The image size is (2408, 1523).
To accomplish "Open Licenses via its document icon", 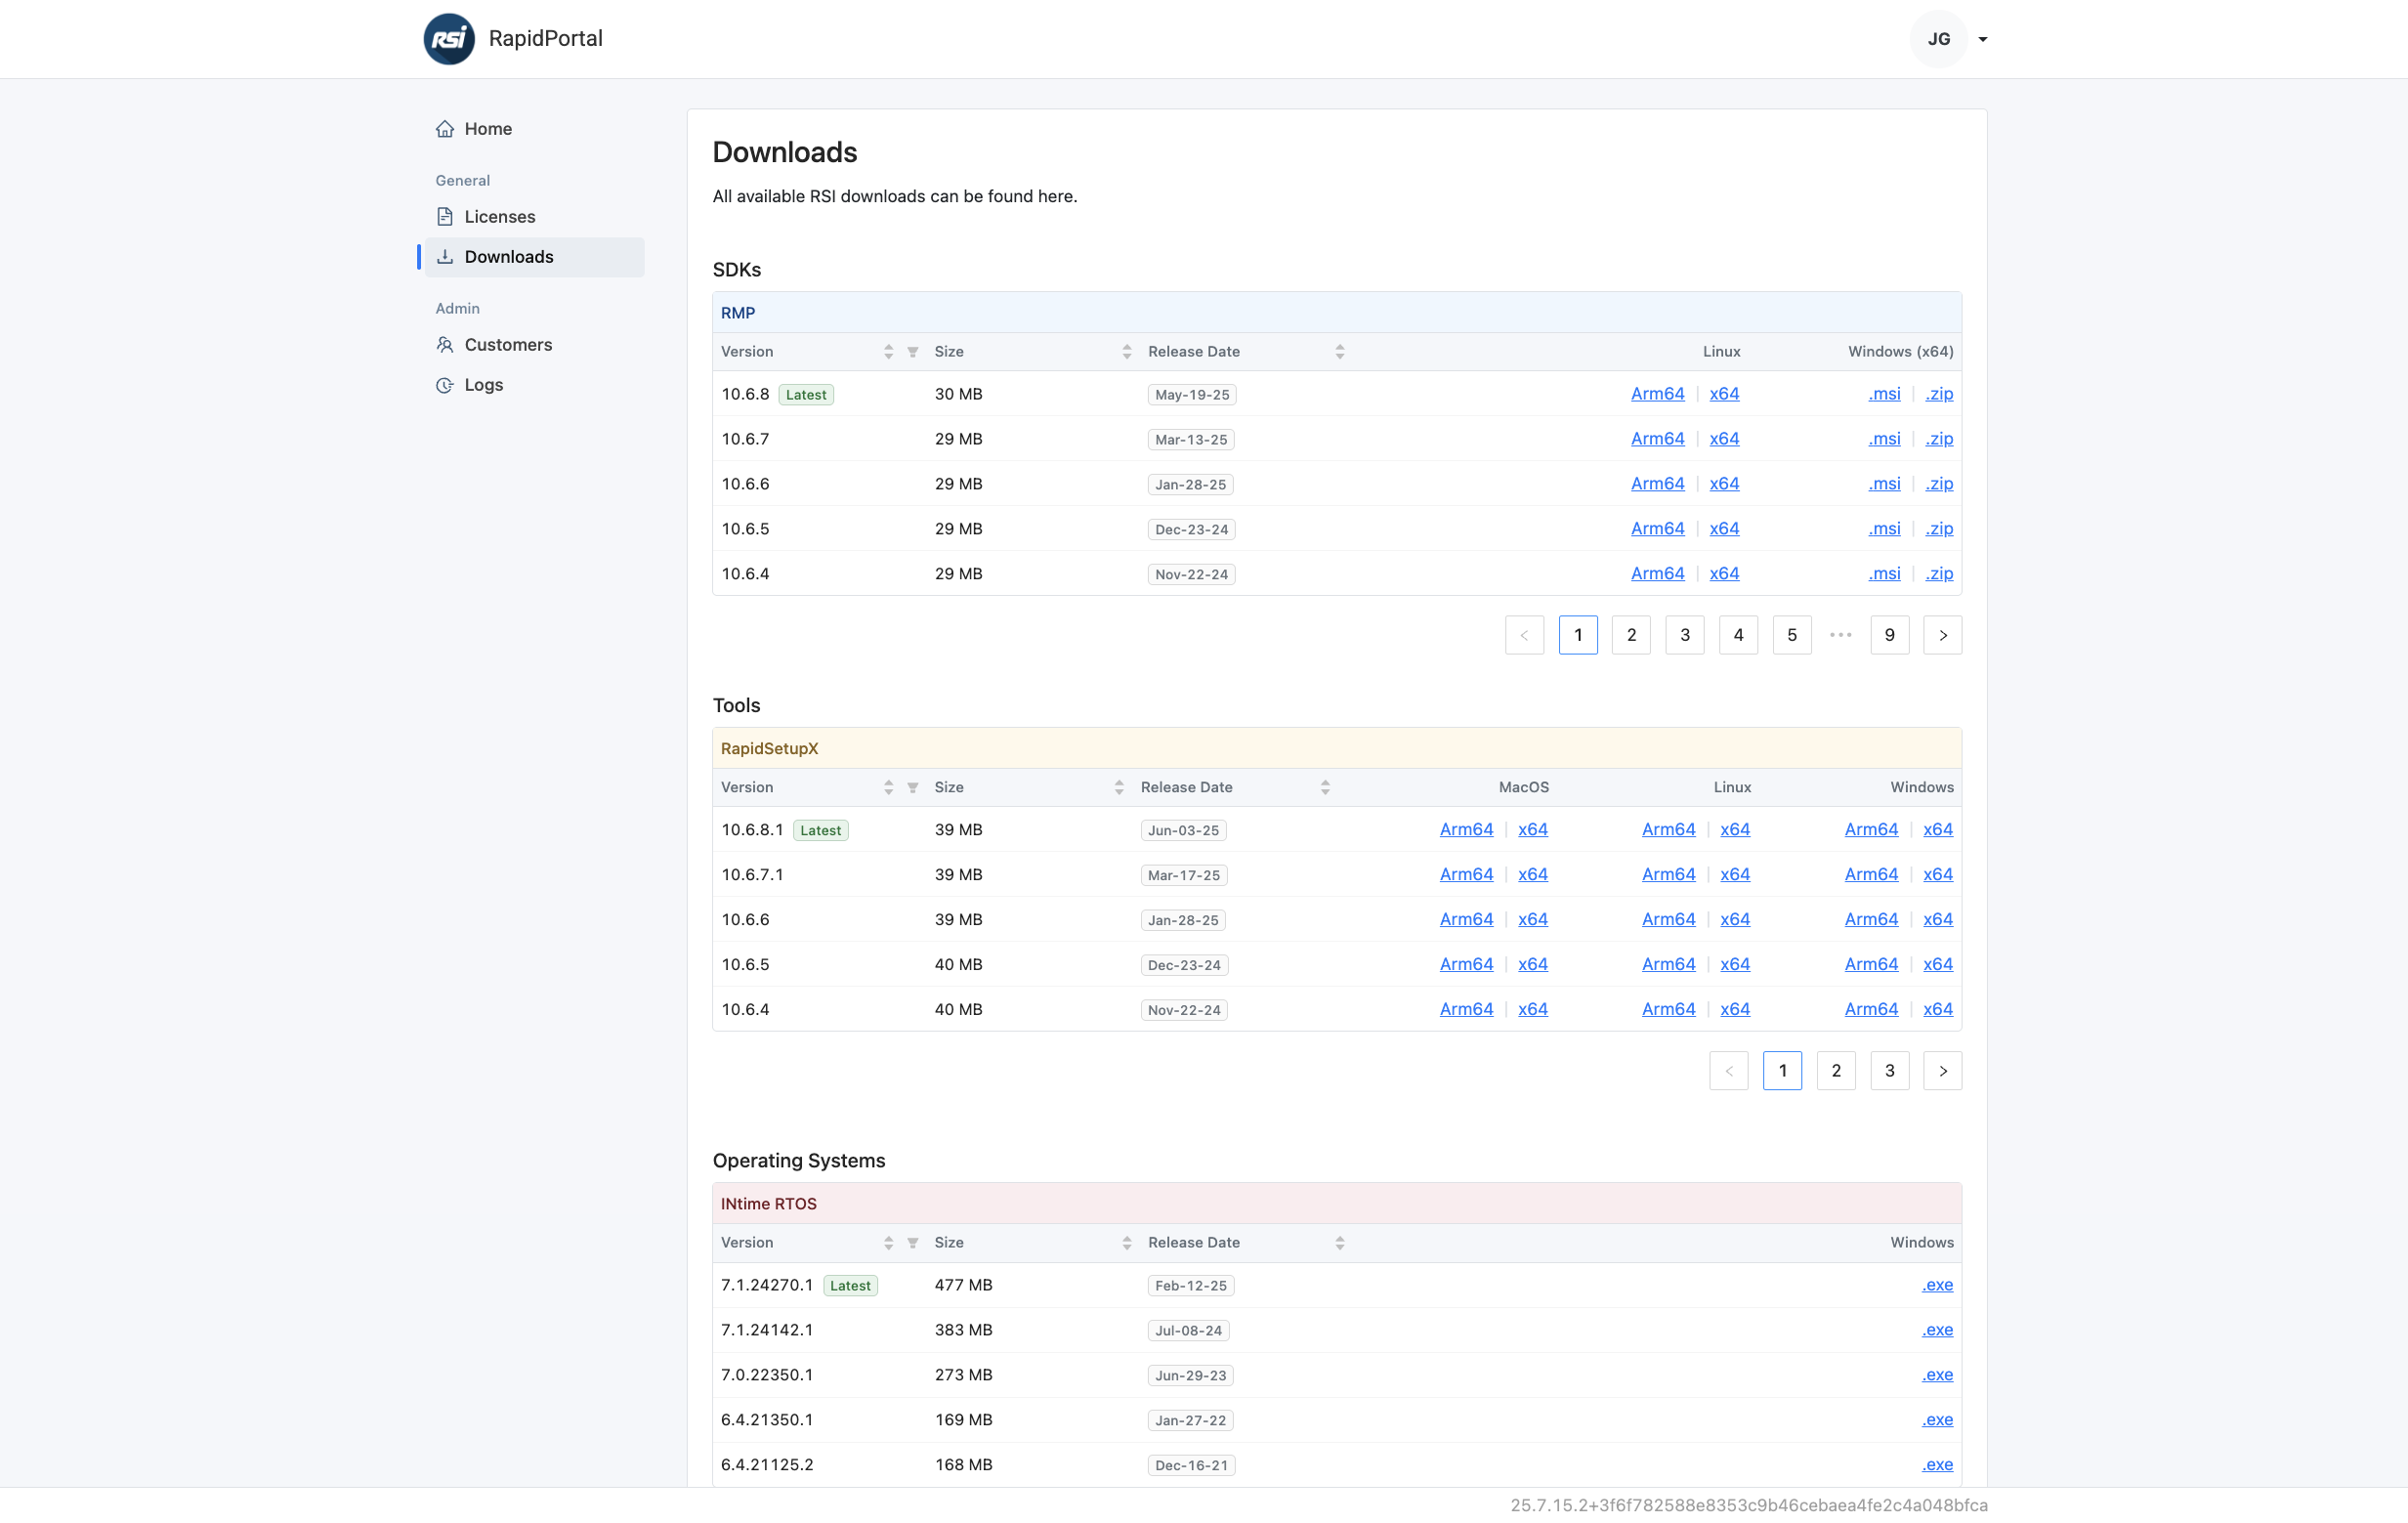I will pyautogui.click(x=445, y=217).
